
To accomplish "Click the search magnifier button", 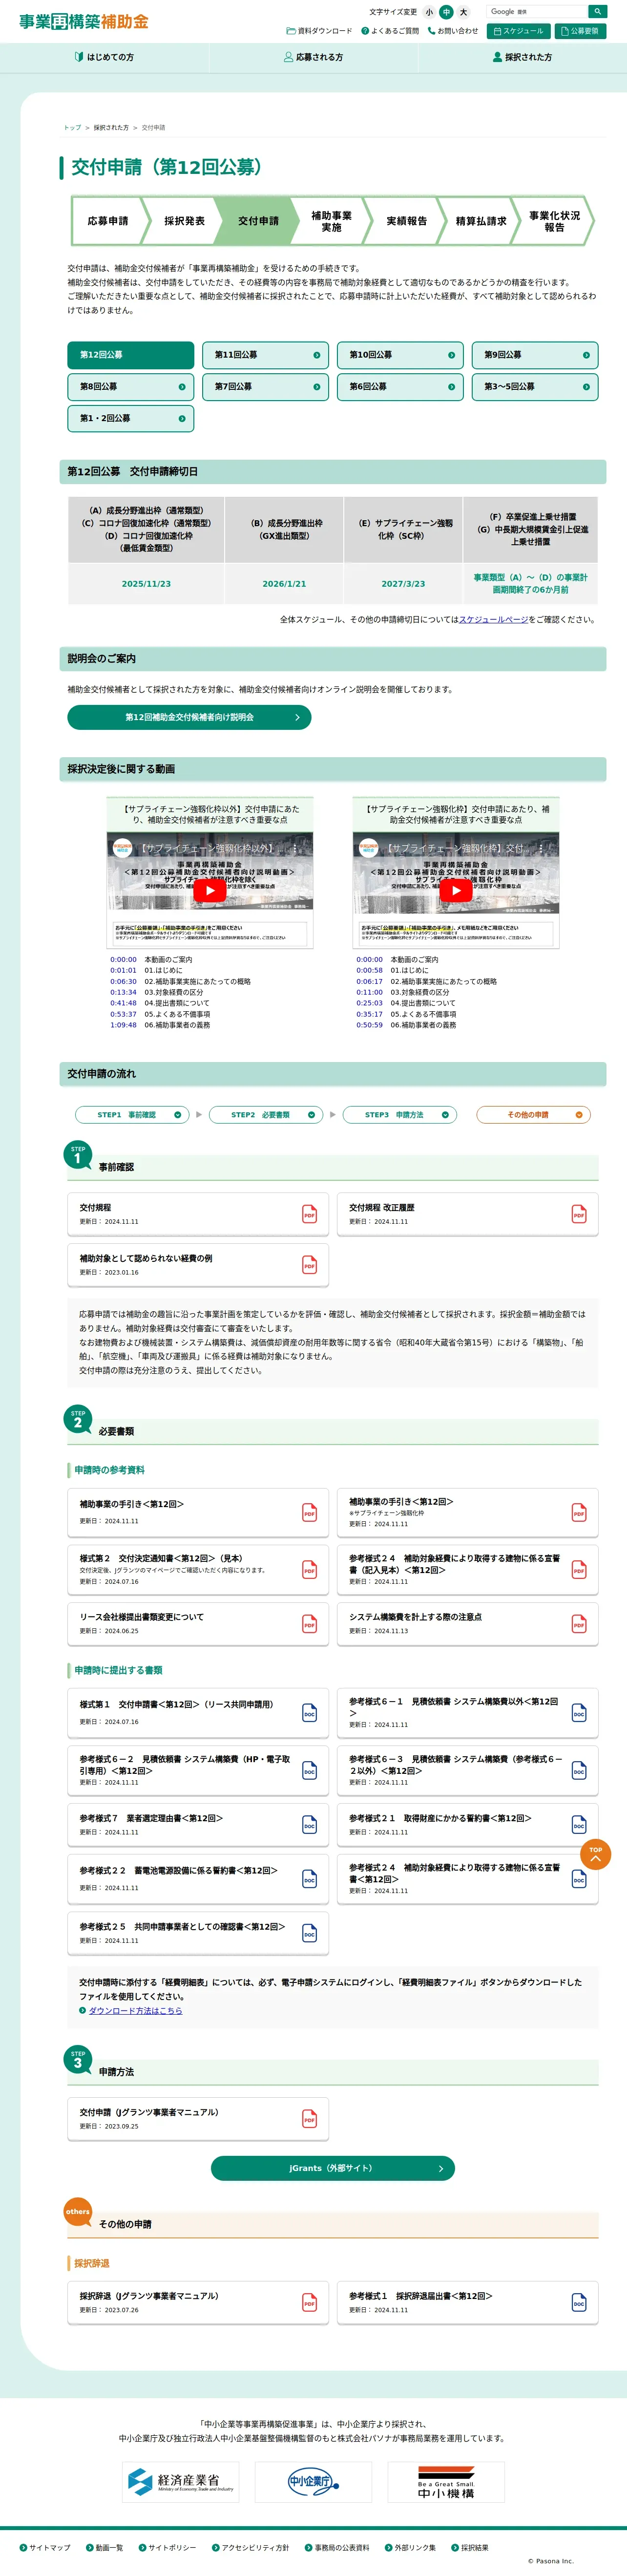I will pos(597,12).
